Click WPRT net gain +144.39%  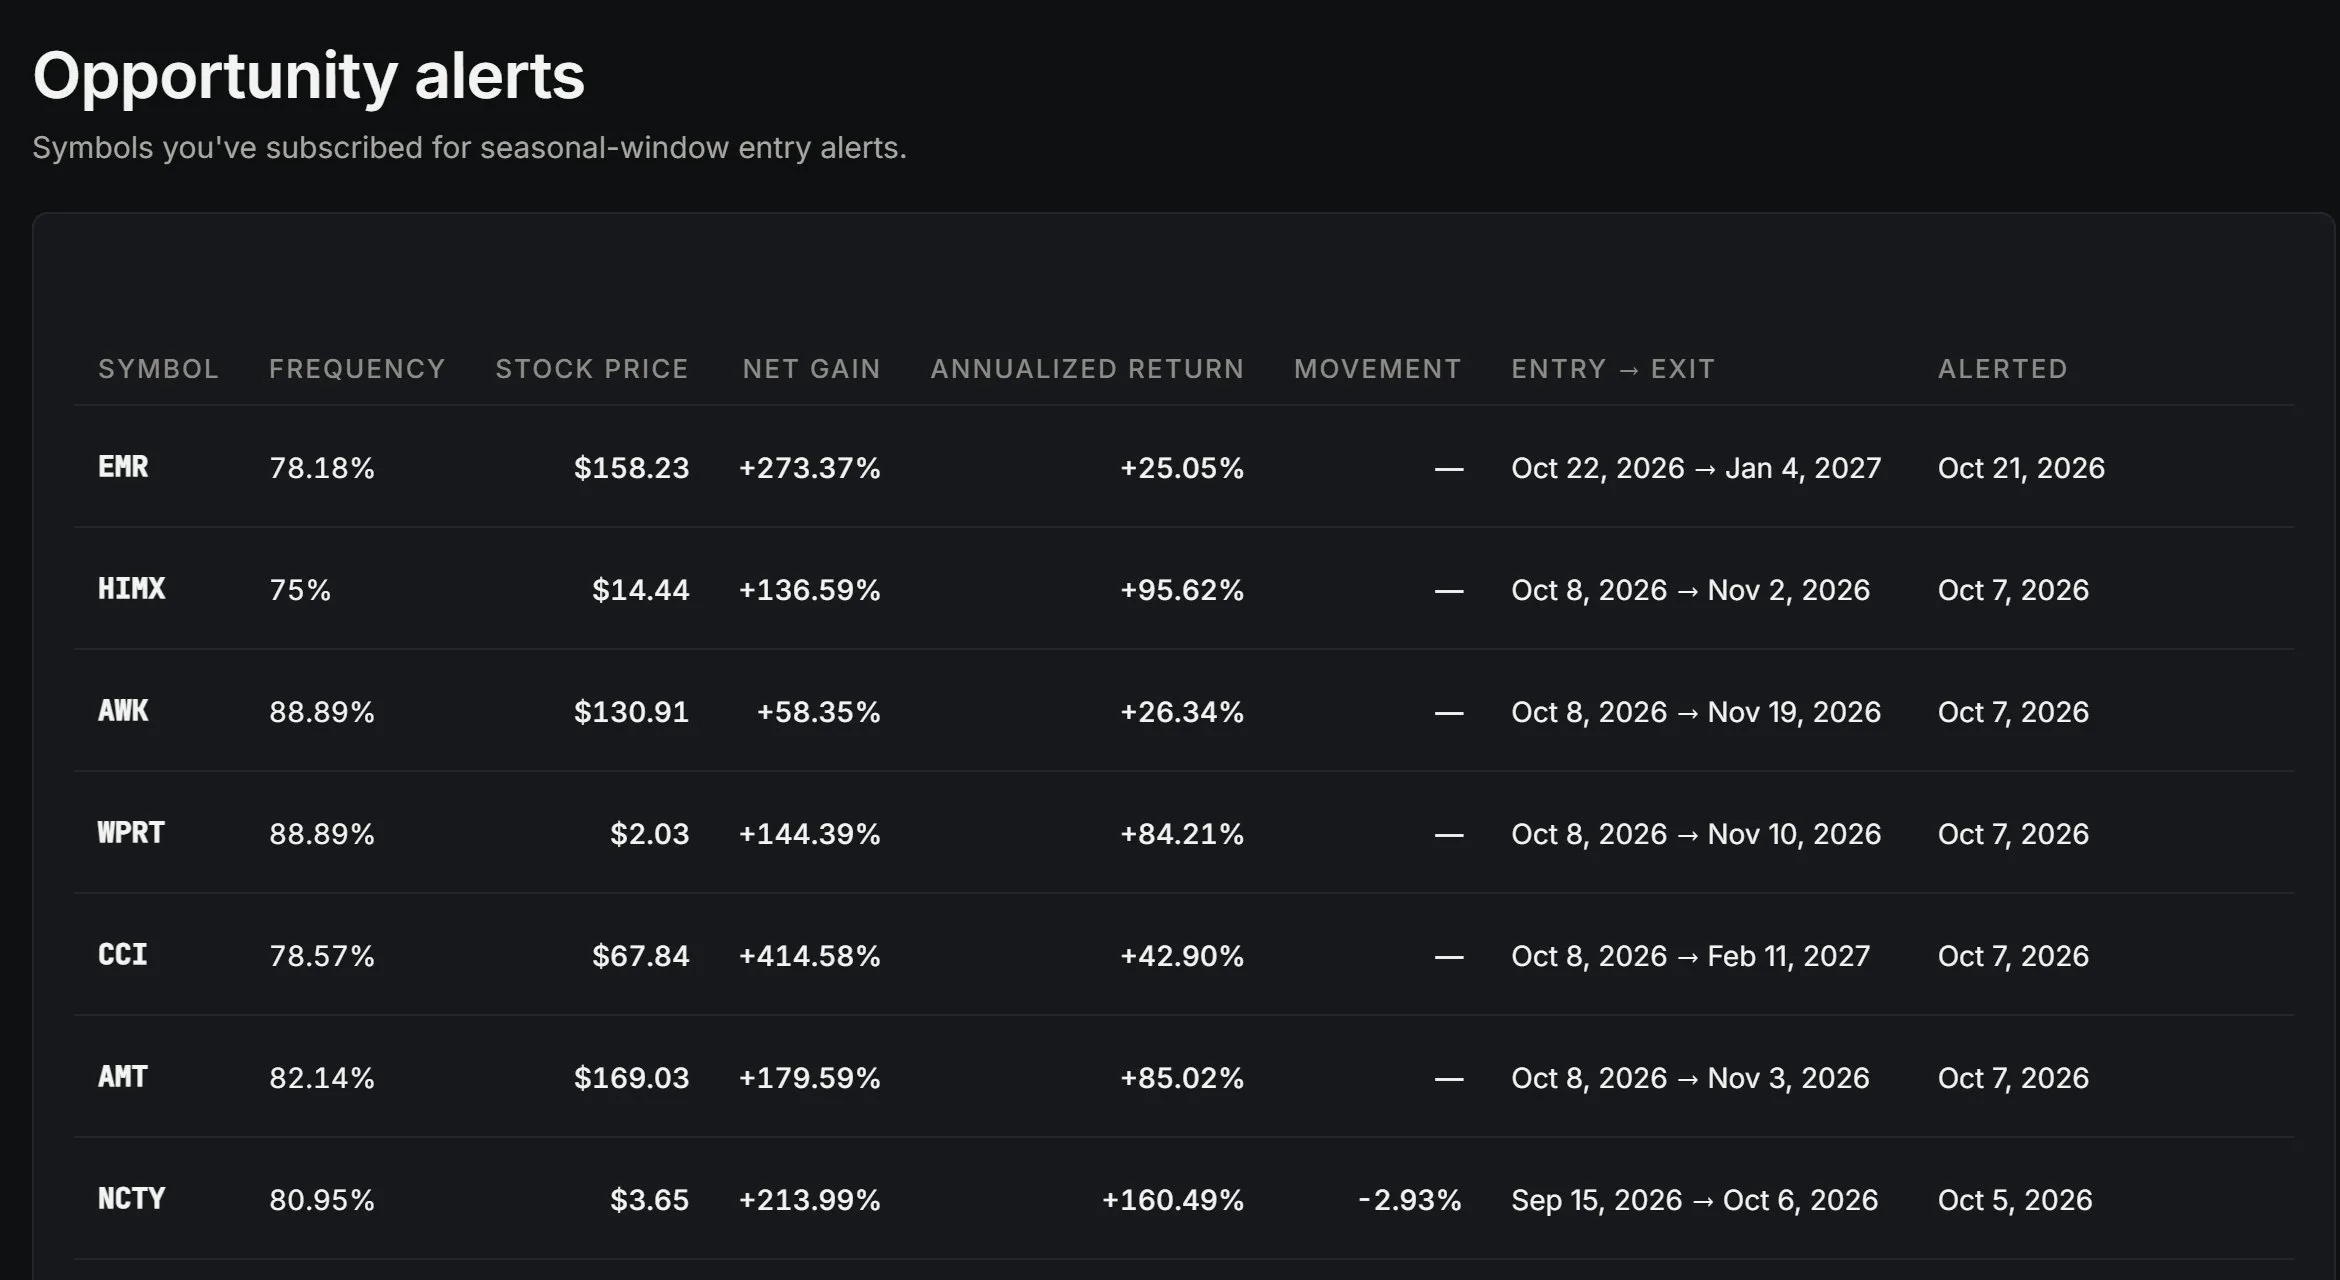[x=809, y=834]
